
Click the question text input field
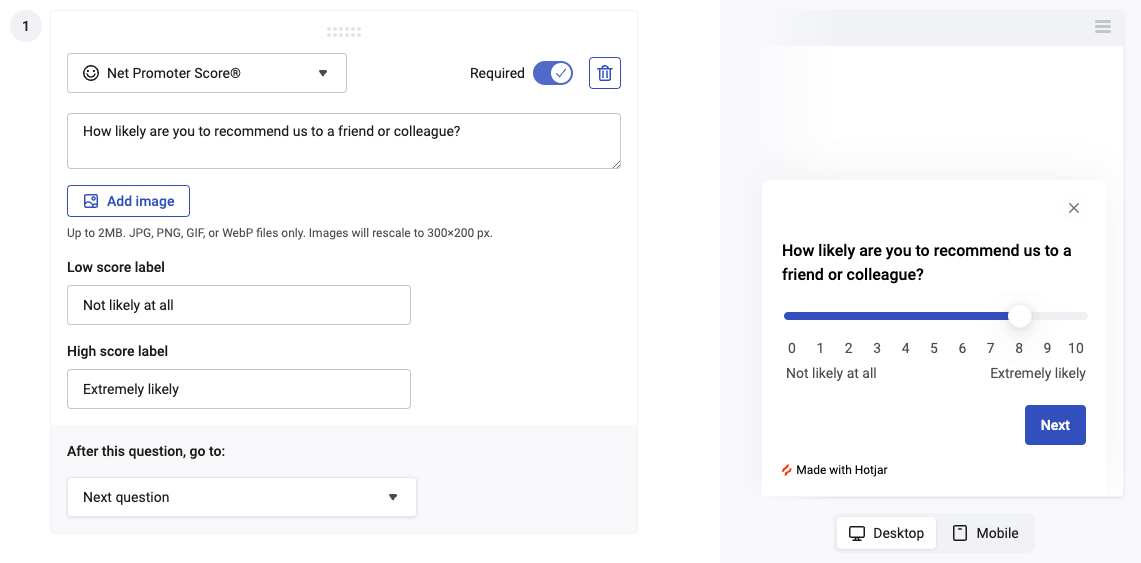click(x=344, y=141)
